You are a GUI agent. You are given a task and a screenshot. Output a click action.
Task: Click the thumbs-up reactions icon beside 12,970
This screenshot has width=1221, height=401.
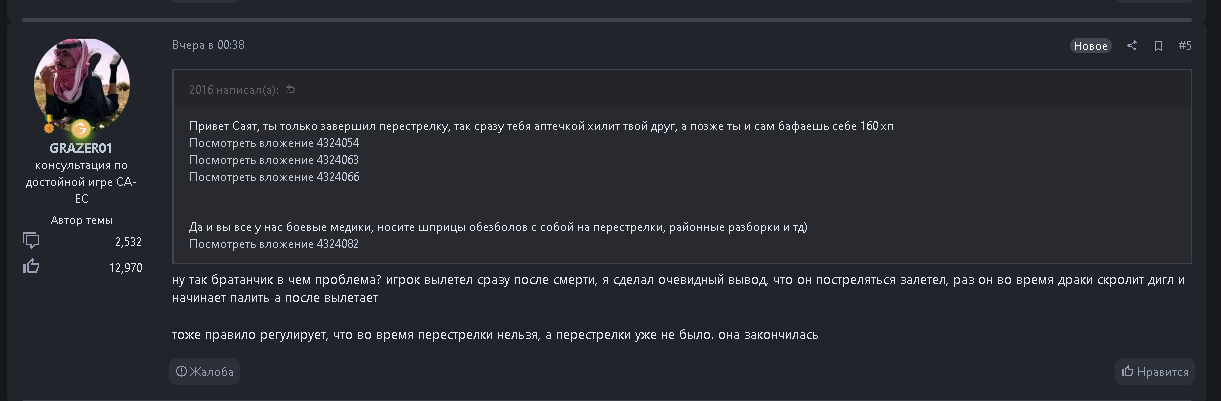31,267
